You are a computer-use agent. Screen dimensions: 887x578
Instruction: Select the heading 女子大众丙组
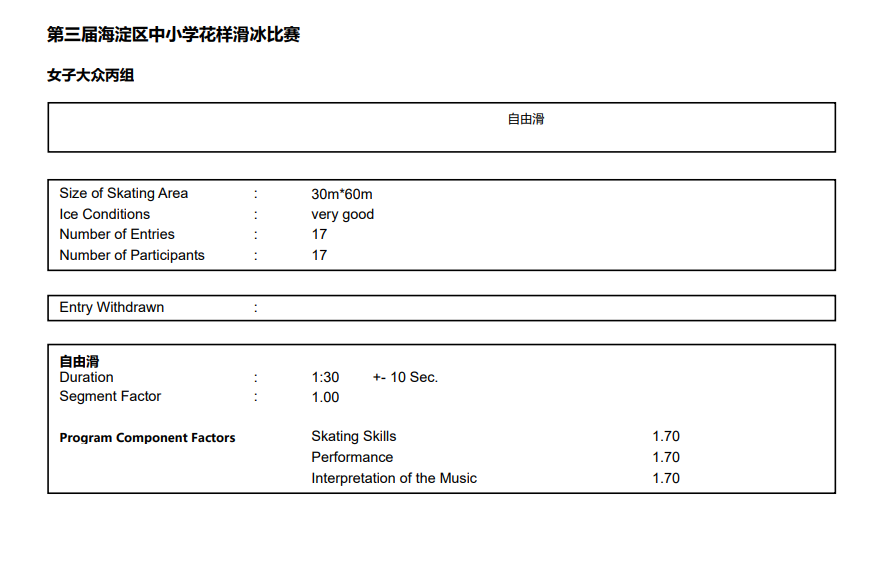(91, 75)
